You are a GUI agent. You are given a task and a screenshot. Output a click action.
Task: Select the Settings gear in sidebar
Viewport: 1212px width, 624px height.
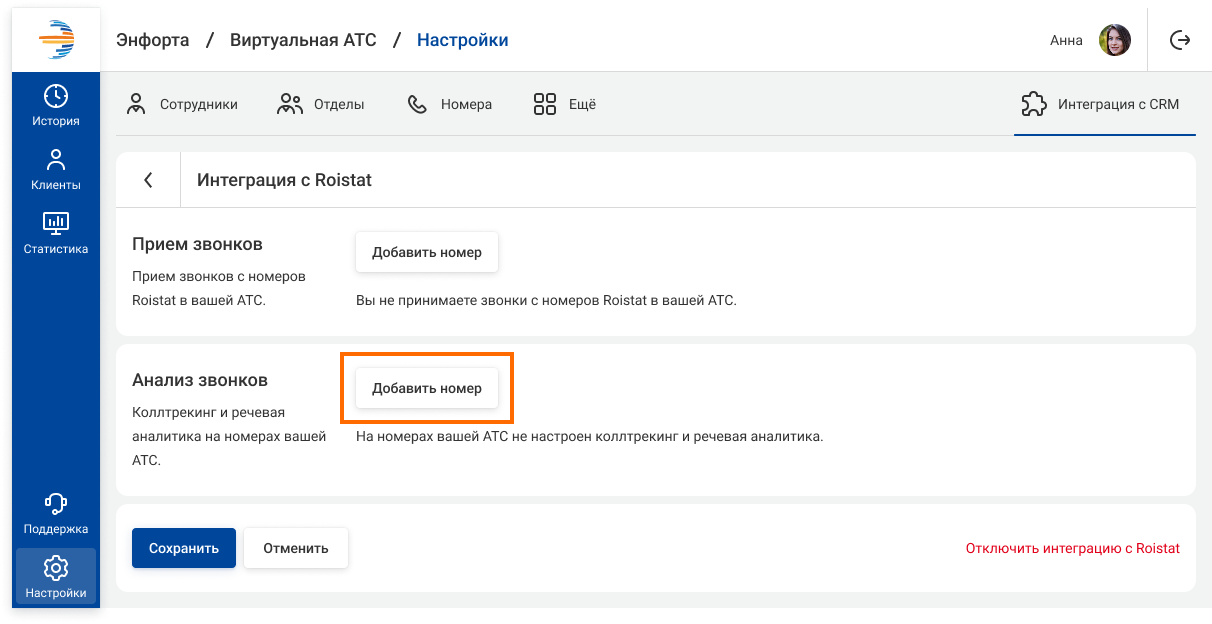pos(56,569)
